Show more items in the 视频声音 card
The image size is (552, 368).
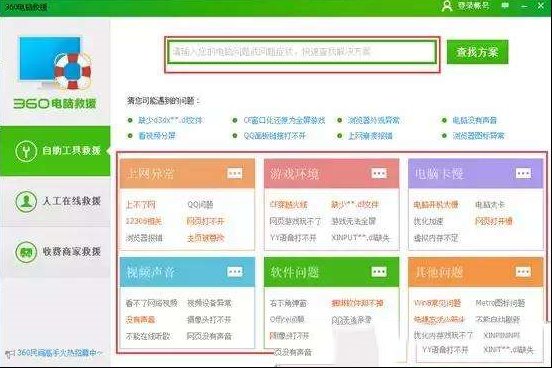(235, 272)
